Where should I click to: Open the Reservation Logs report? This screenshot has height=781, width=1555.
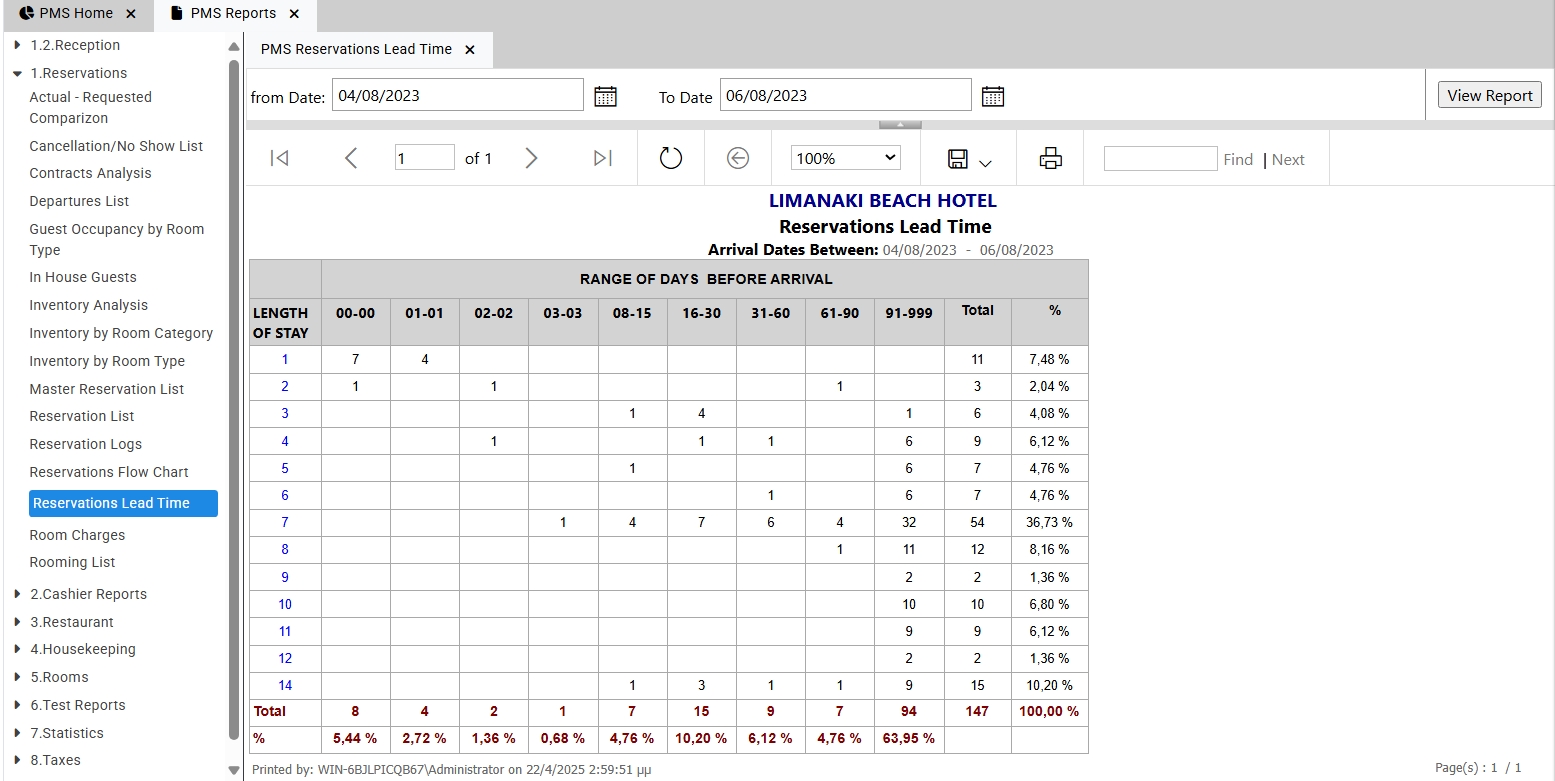85,444
